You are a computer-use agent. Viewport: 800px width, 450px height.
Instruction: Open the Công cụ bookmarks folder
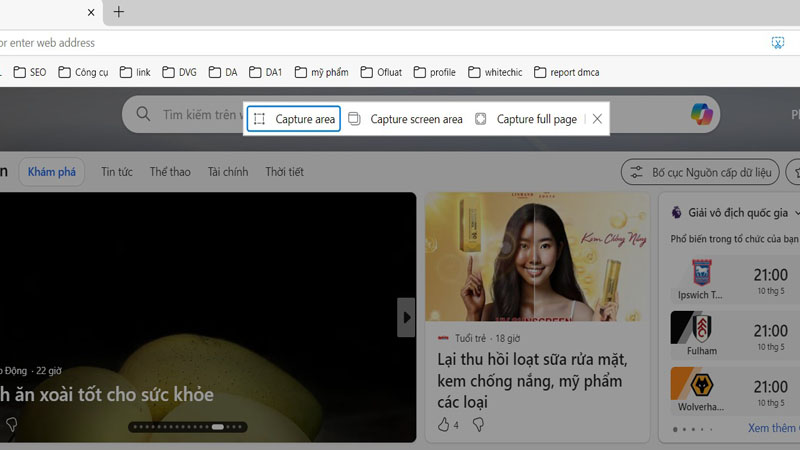tap(83, 72)
